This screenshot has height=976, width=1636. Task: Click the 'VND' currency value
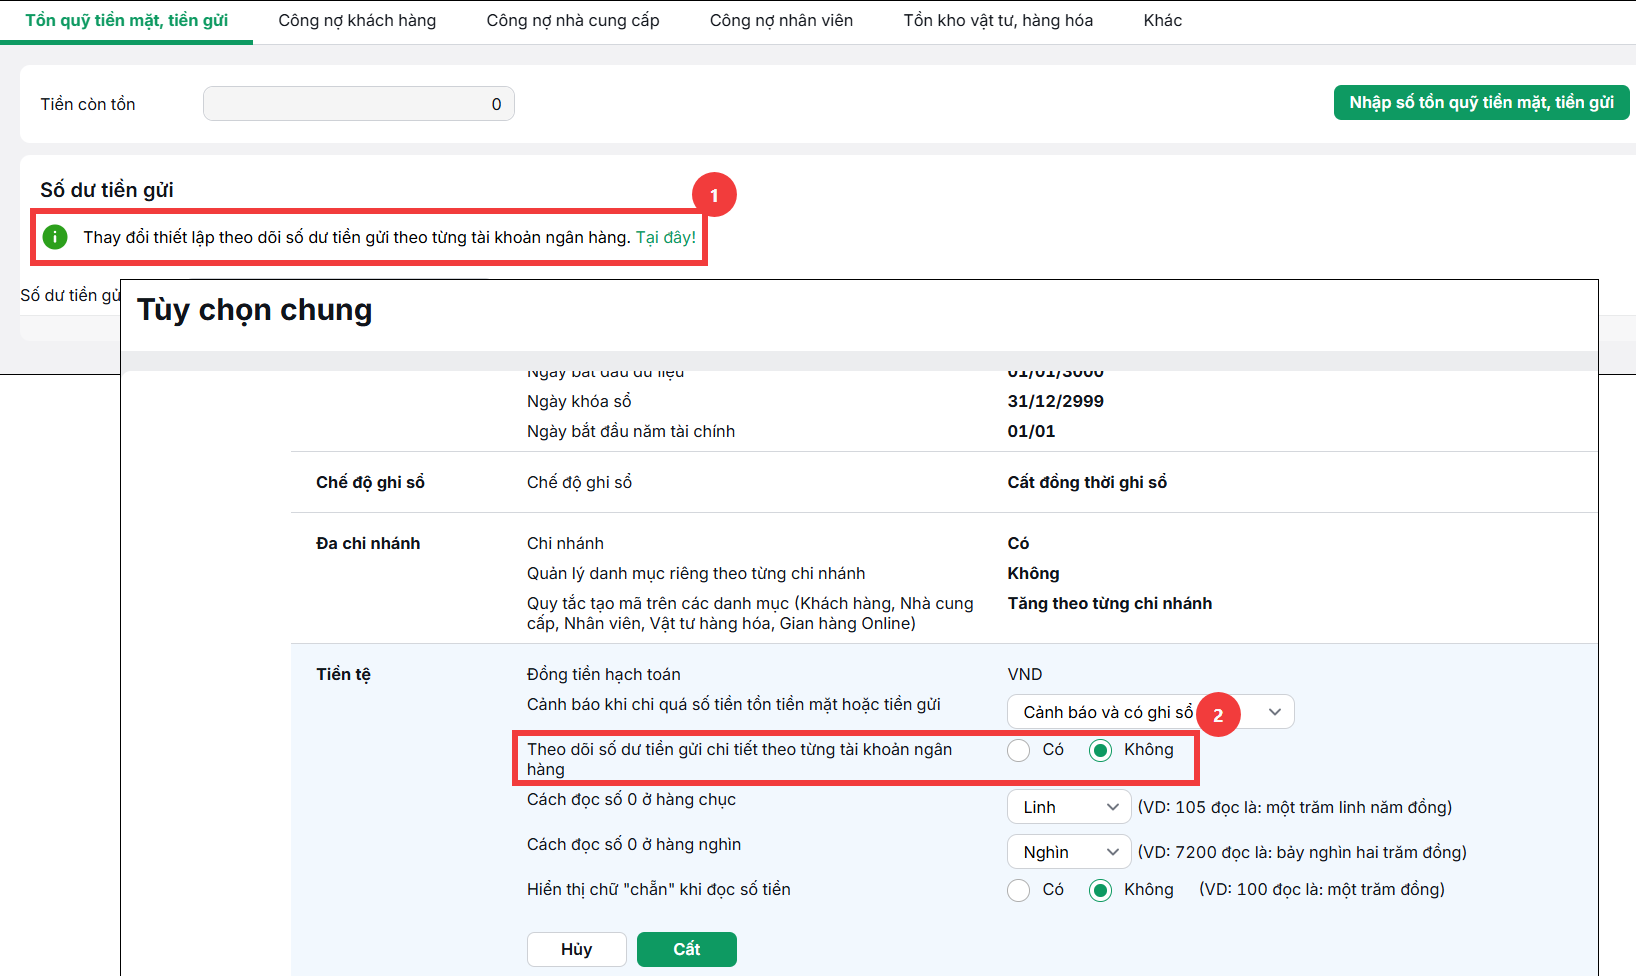tap(1025, 674)
